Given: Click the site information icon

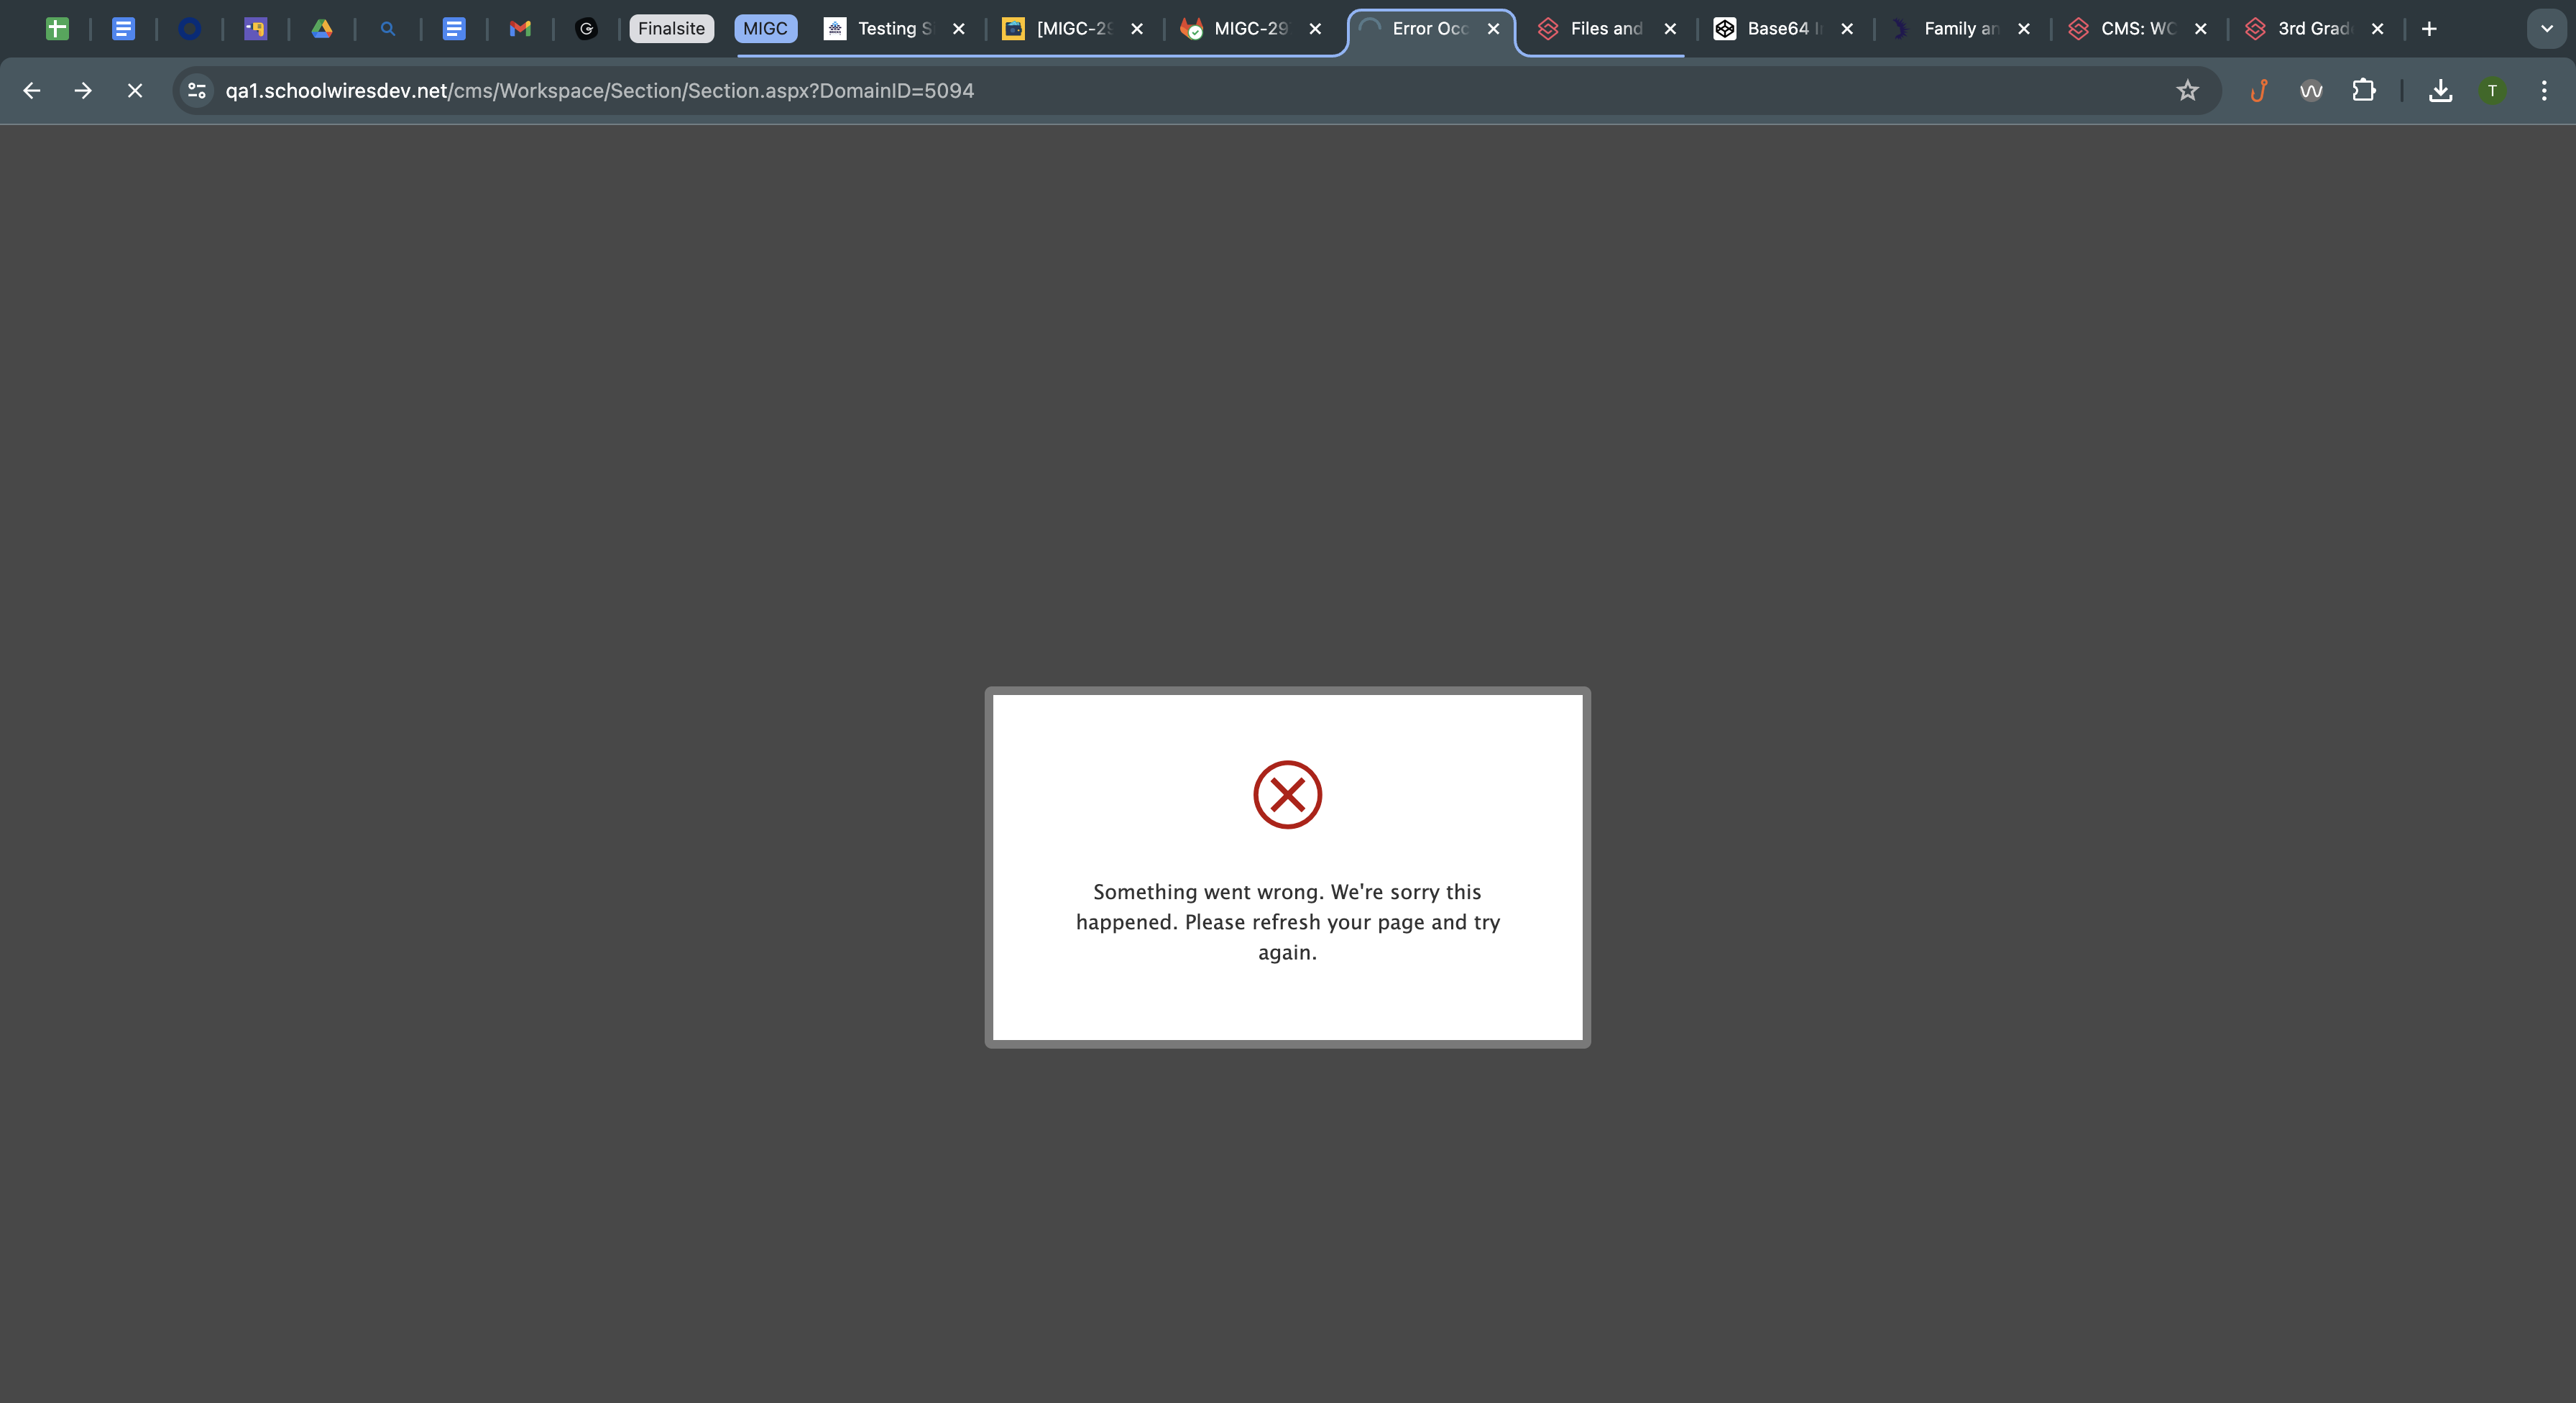Looking at the screenshot, I should [197, 91].
